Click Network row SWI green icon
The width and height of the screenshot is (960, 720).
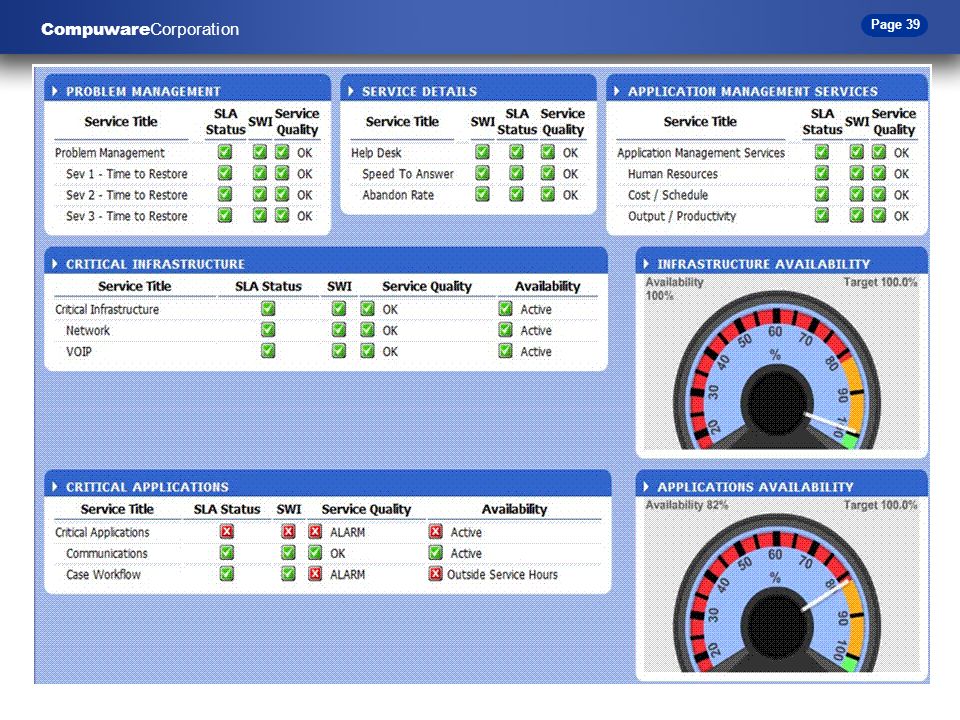(x=339, y=330)
